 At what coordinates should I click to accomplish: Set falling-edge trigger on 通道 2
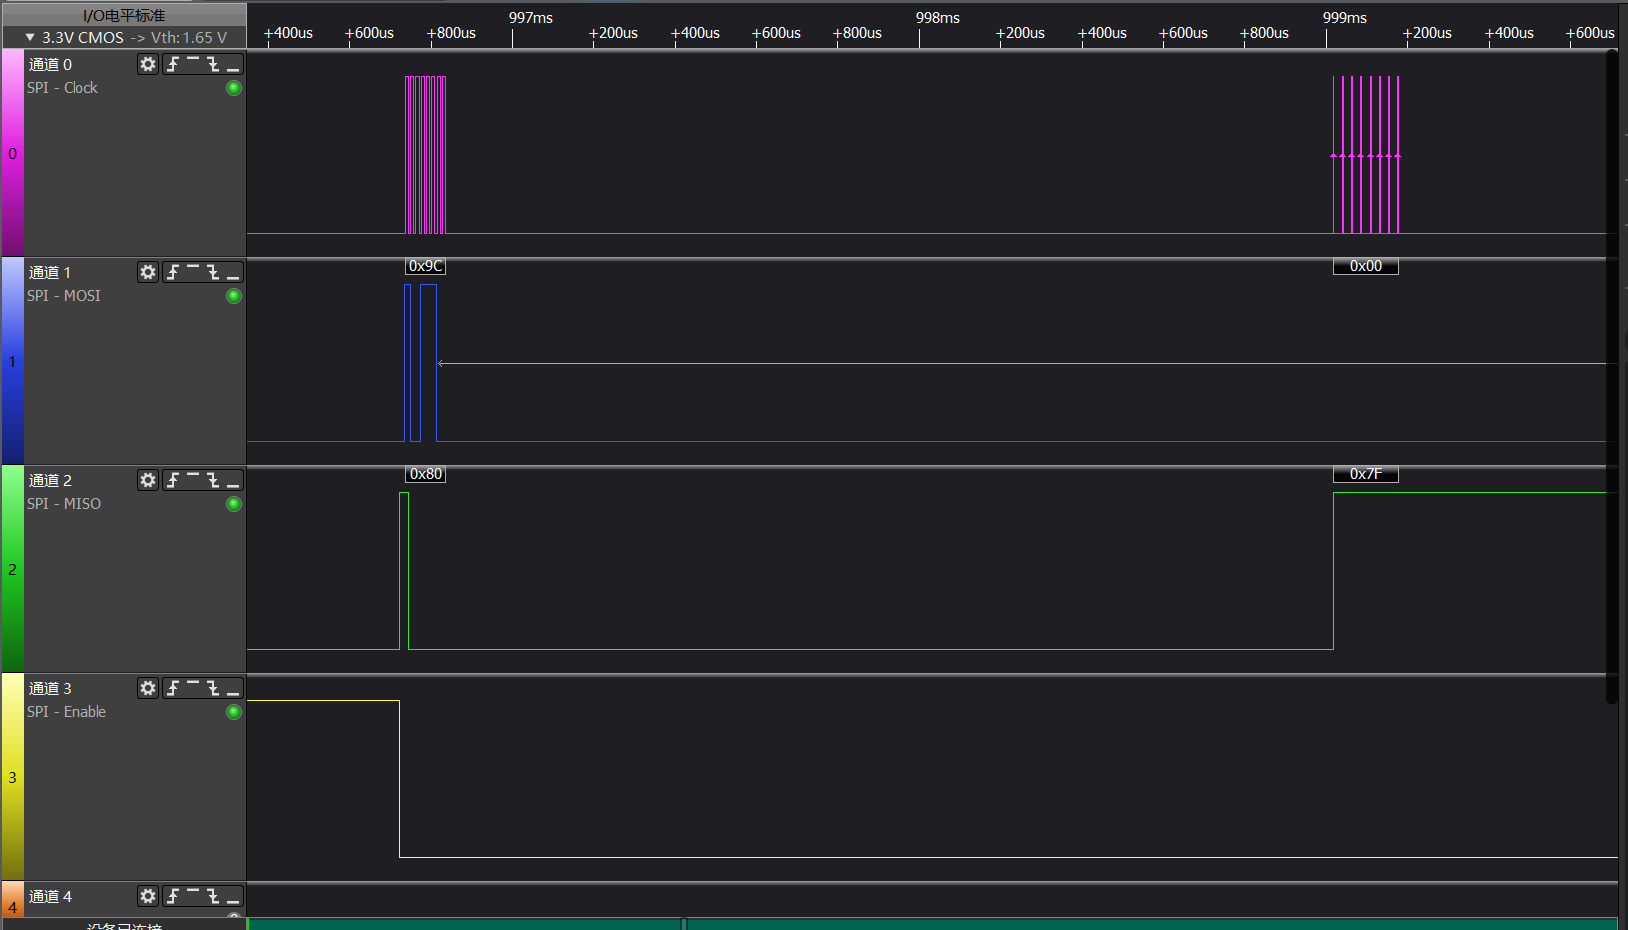(x=213, y=480)
